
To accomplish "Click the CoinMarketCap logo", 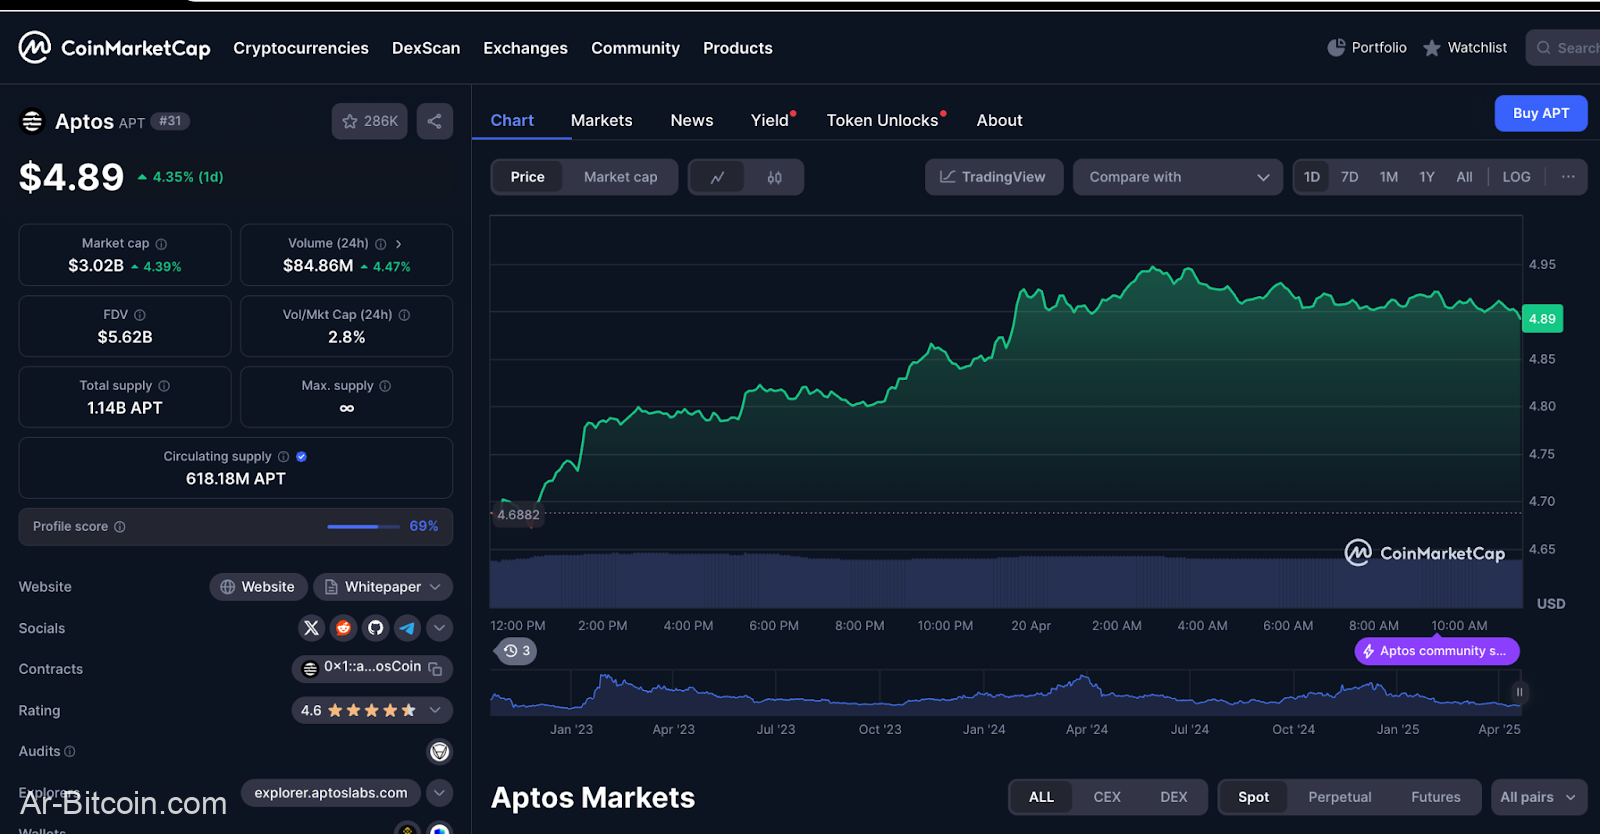I will [x=115, y=47].
